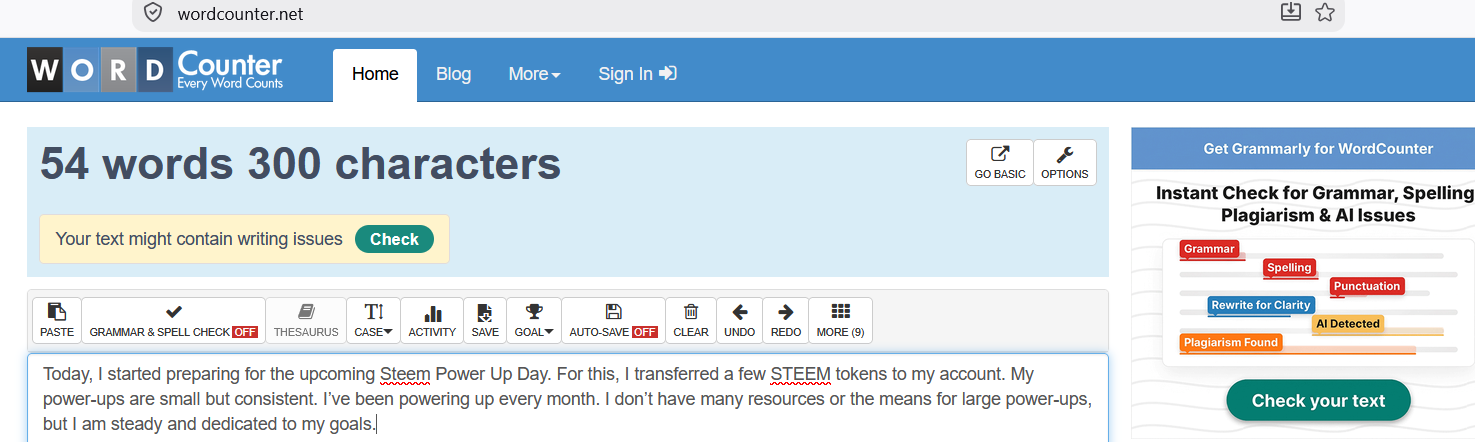Open the More dropdown in the navigation bar
The height and width of the screenshot is (442, 1475).
point(534,74)
